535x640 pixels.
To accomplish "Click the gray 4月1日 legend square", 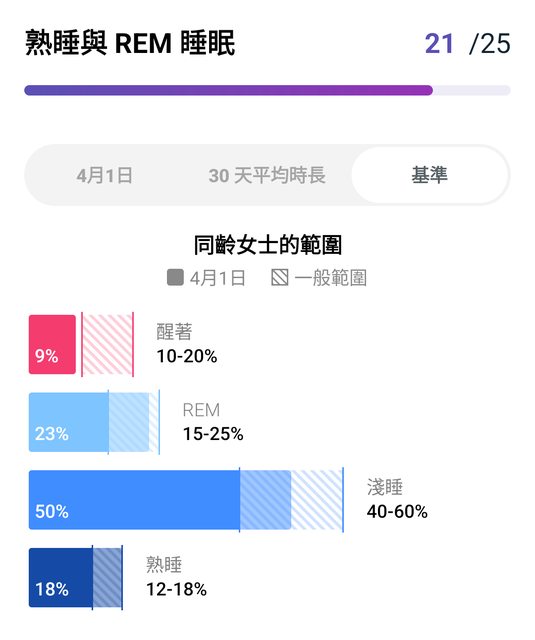I will pyautogui.click(x=175, y=278).
